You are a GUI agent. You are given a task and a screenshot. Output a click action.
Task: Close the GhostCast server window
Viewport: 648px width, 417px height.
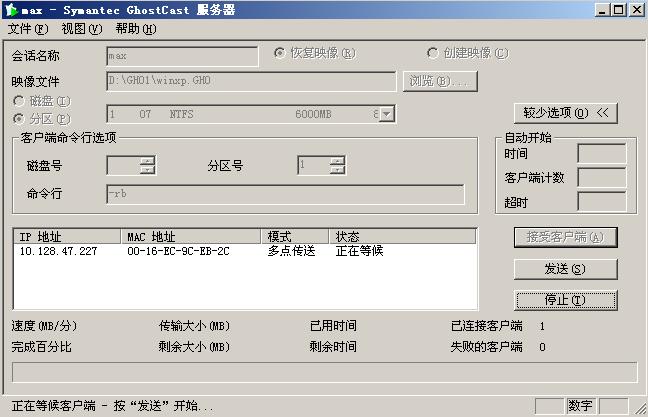637,10
